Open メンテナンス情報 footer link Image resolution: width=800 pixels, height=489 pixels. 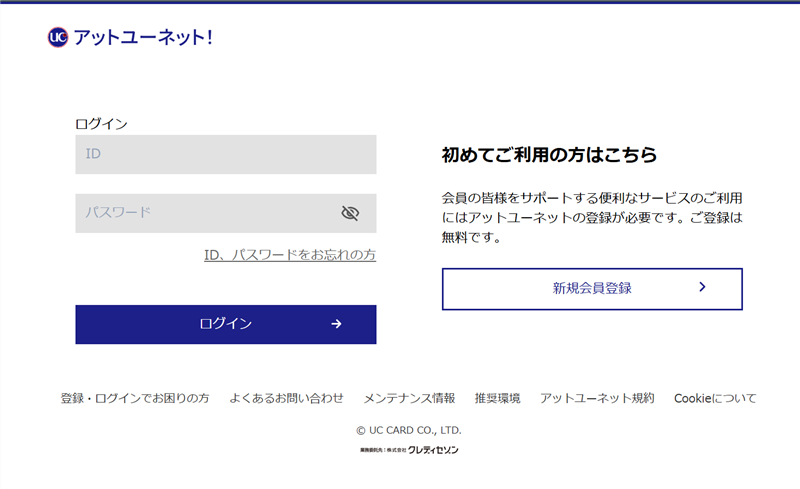click(409, 398)
